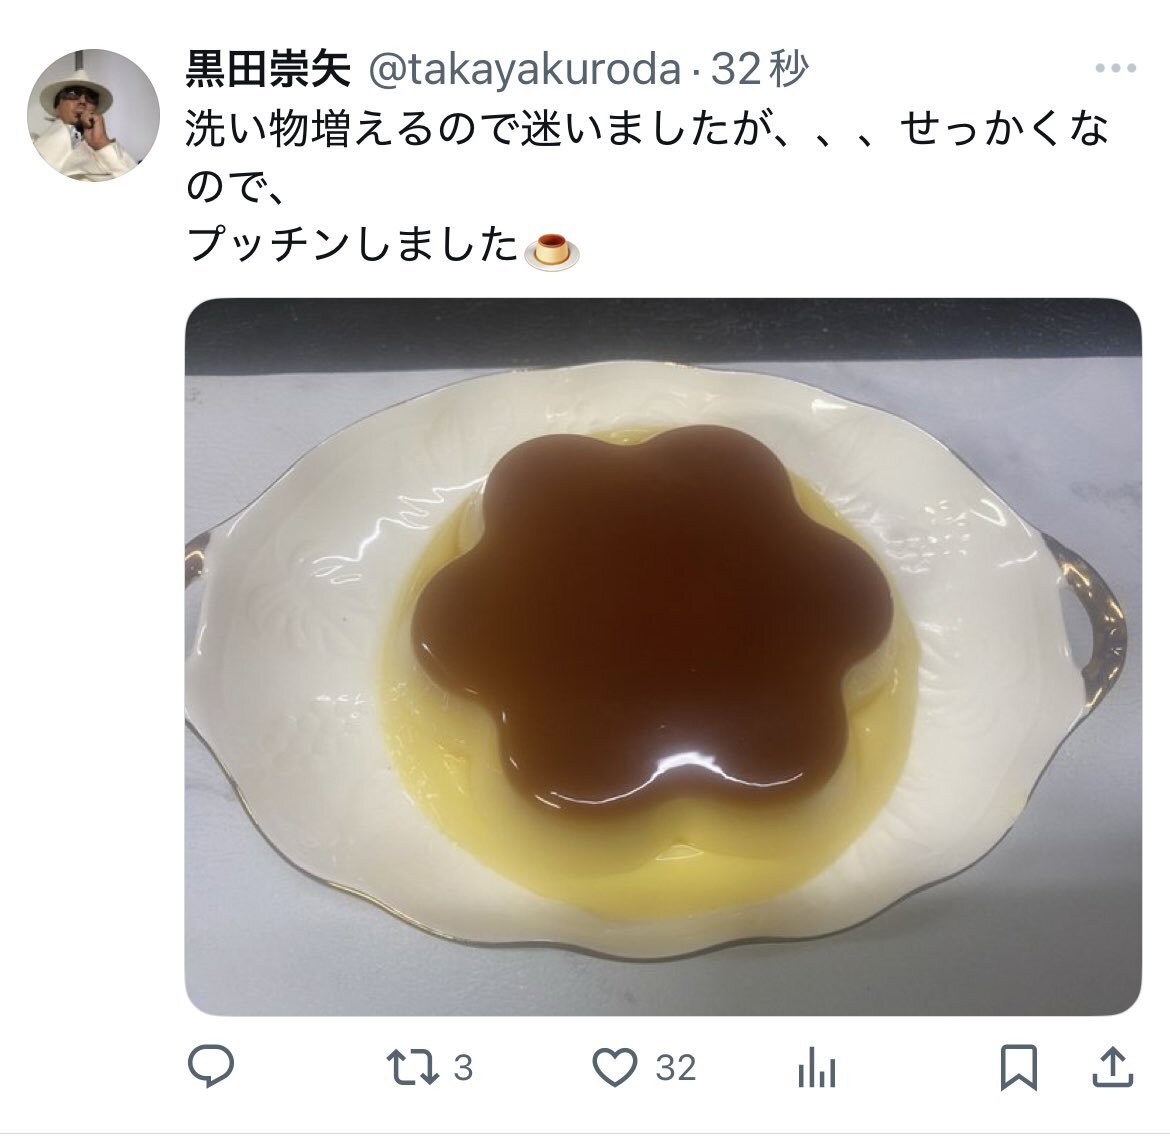Like the post with the heart icon

tap(615, 1067)
